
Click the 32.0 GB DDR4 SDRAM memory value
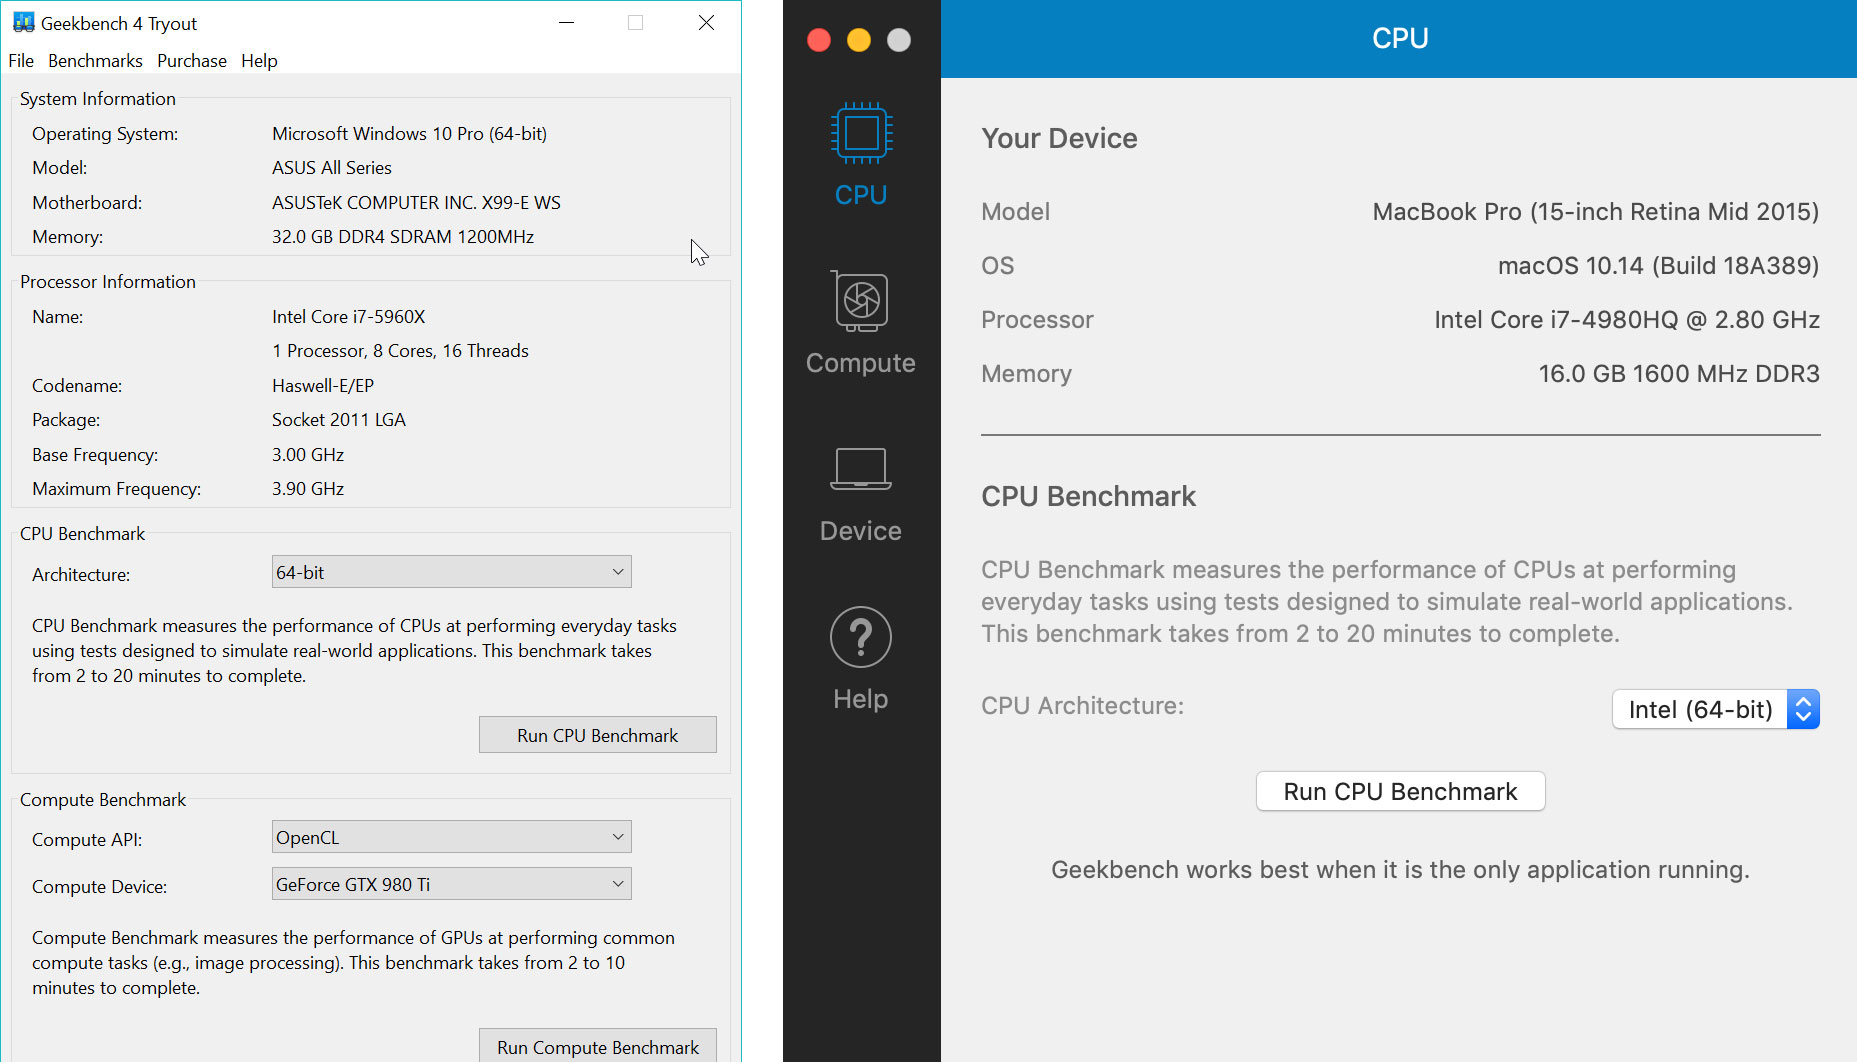[x=403, y=237]
